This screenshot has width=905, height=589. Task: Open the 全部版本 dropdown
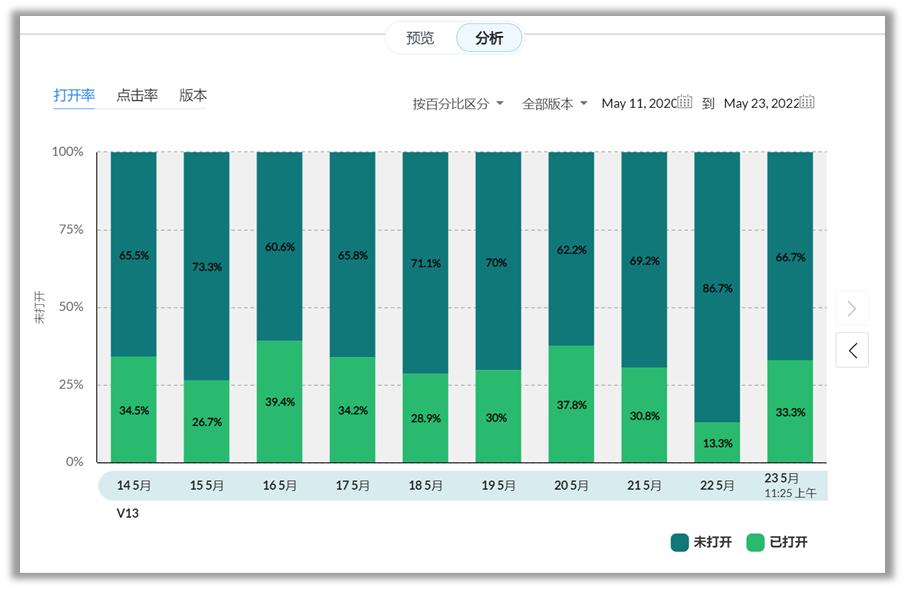tap(555, 104)
